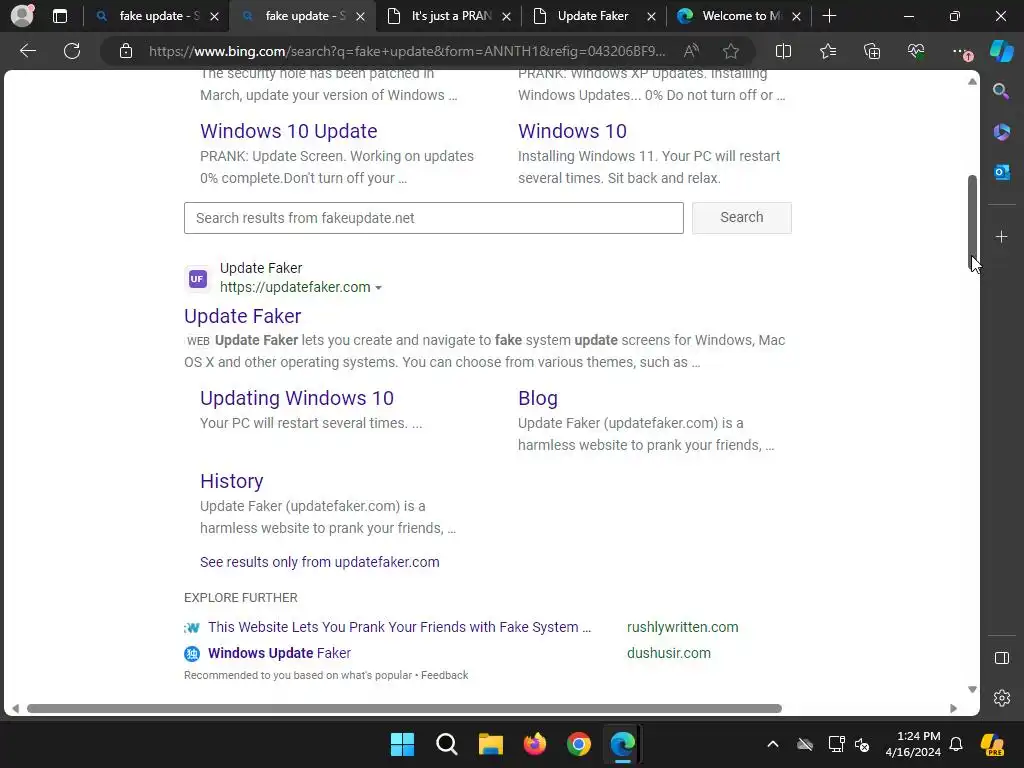Expand the updatefaker.com URL dropdown arrow
Screen dimensions: 1024x768
[378, 288]
